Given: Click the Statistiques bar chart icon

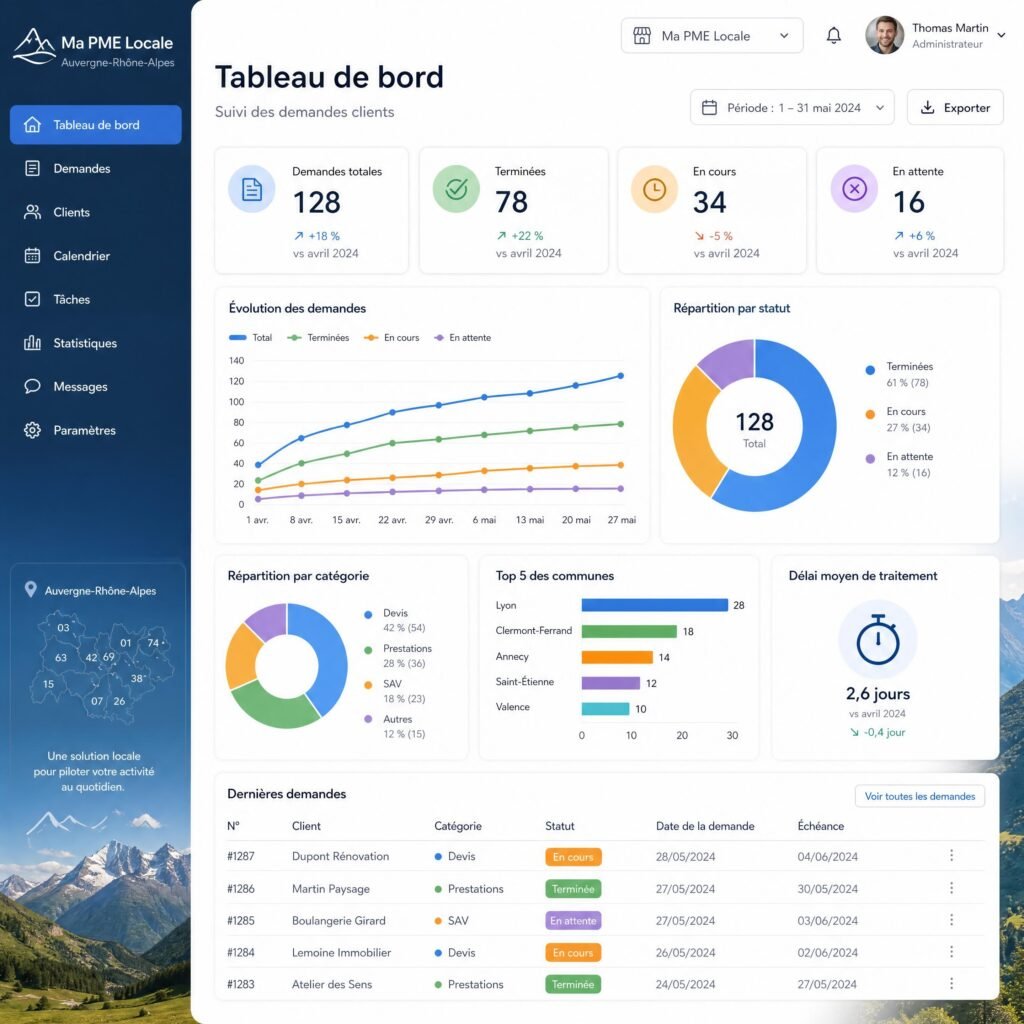Looking at the screenshot, I should click(32, 343).
